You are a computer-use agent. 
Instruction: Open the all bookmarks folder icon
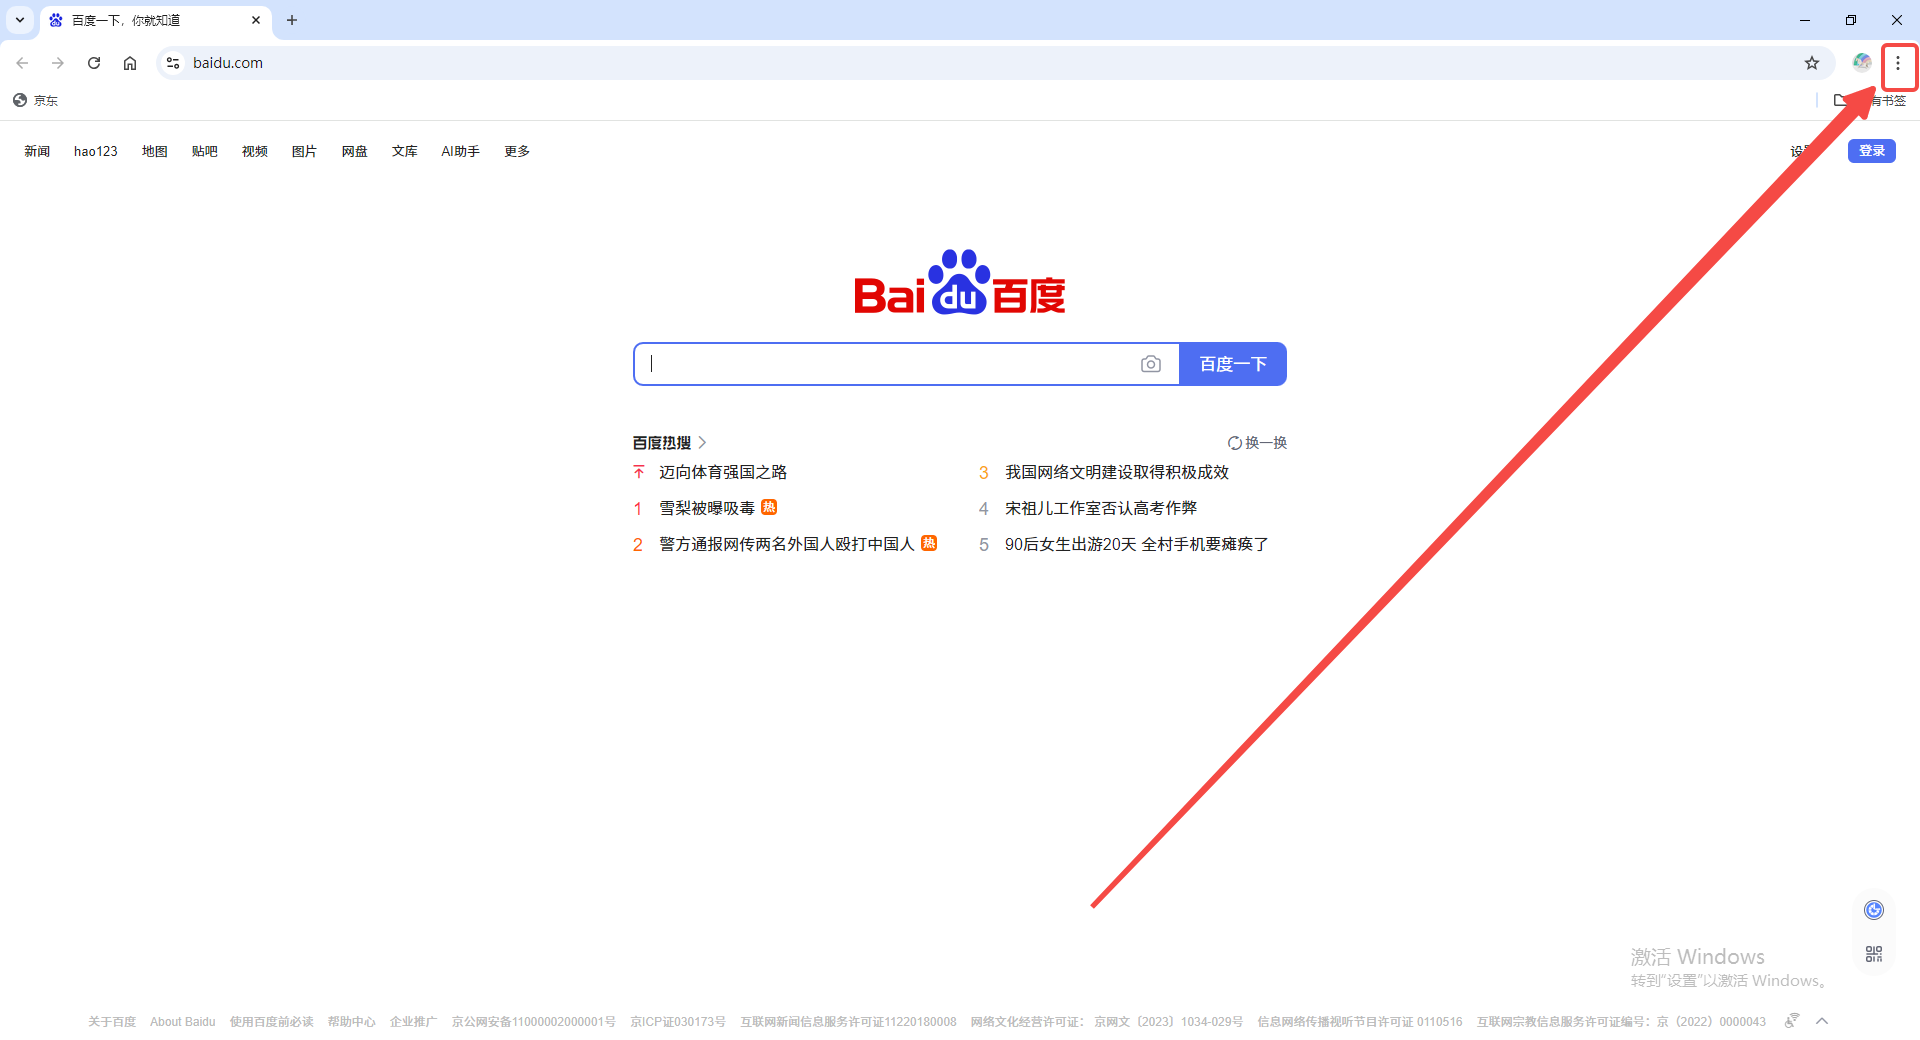(1841, 100)
